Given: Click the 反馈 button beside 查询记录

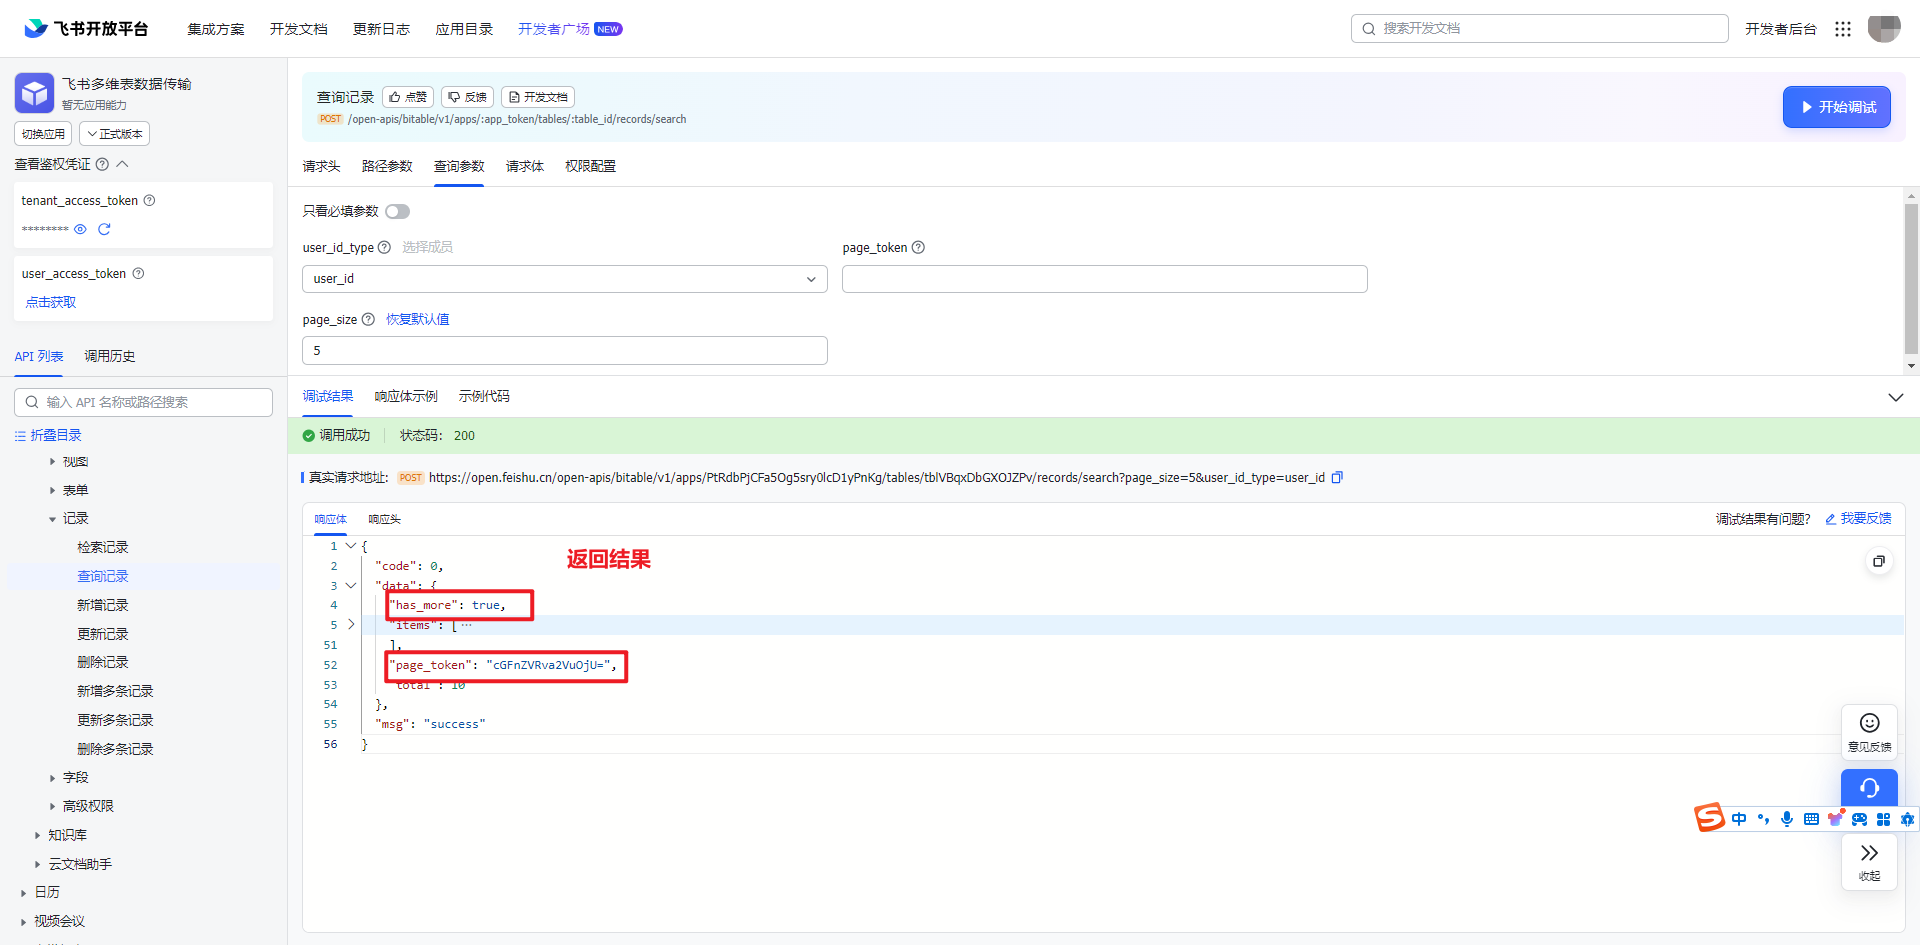Looking at the screenshot, I should pyautogui.click(x=467, y=97).
